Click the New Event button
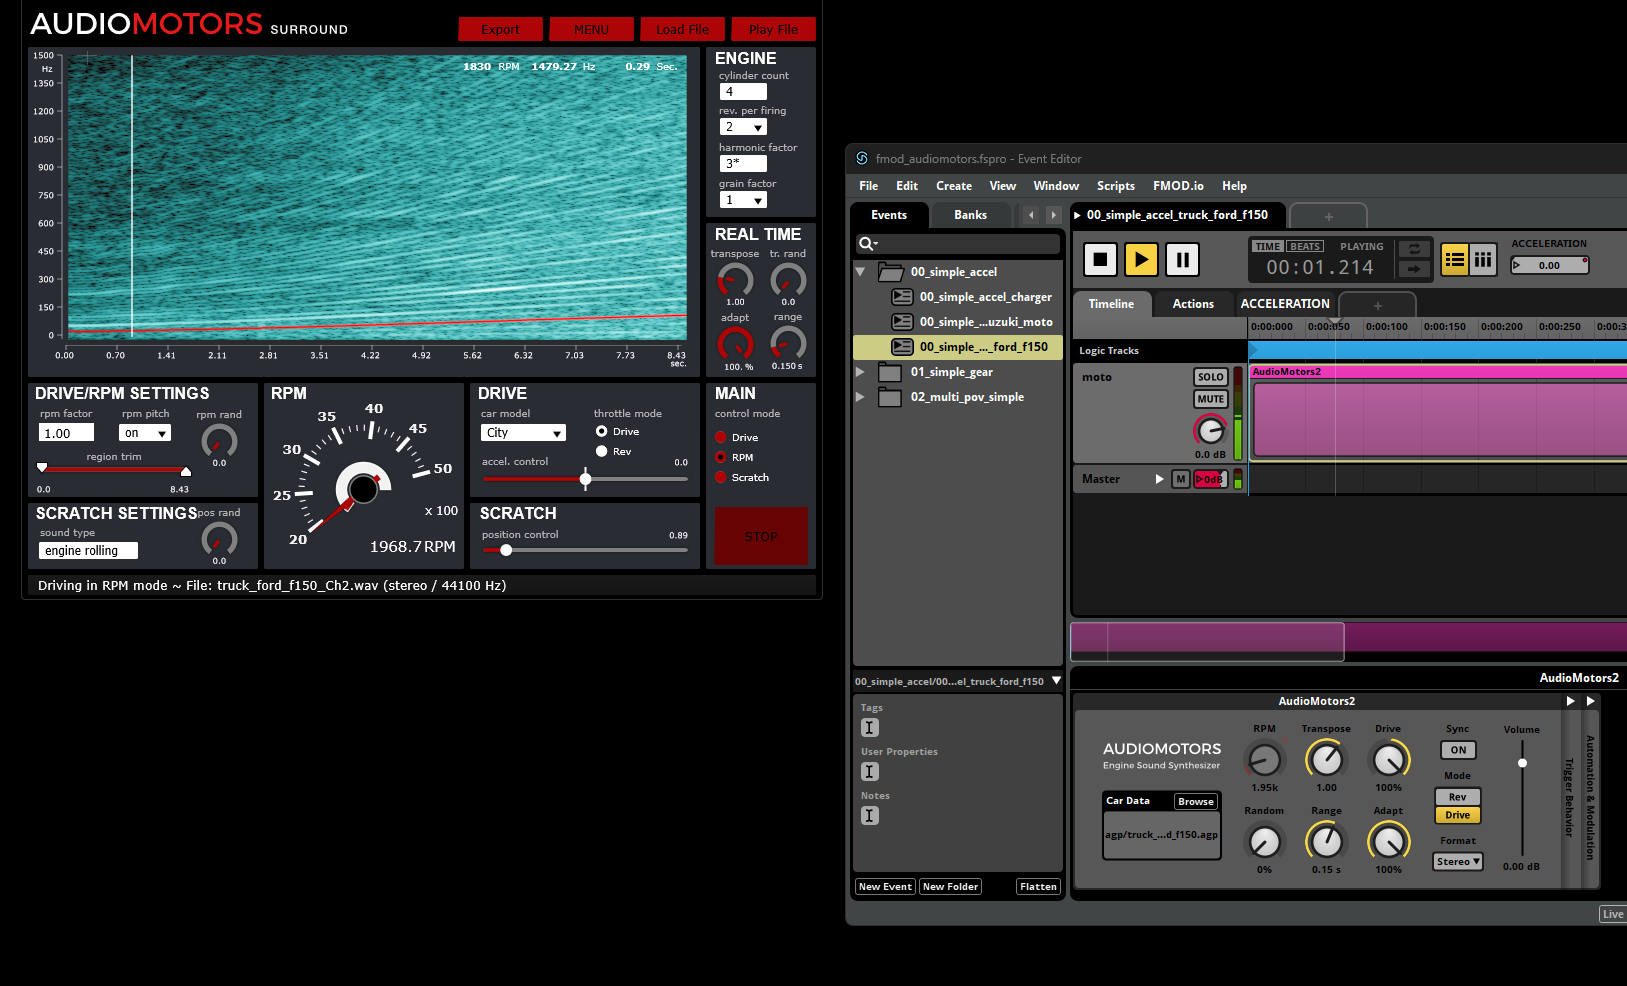This screenshot has width=1627, height=986. pyautogui.click(x=885, y=887)
